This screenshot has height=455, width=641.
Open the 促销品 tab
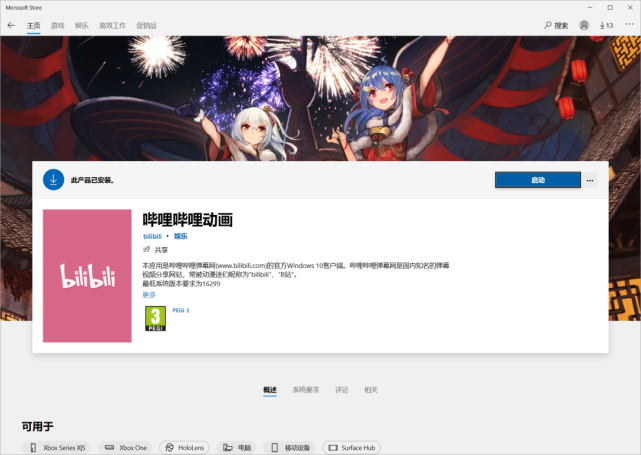pos(146,25)
